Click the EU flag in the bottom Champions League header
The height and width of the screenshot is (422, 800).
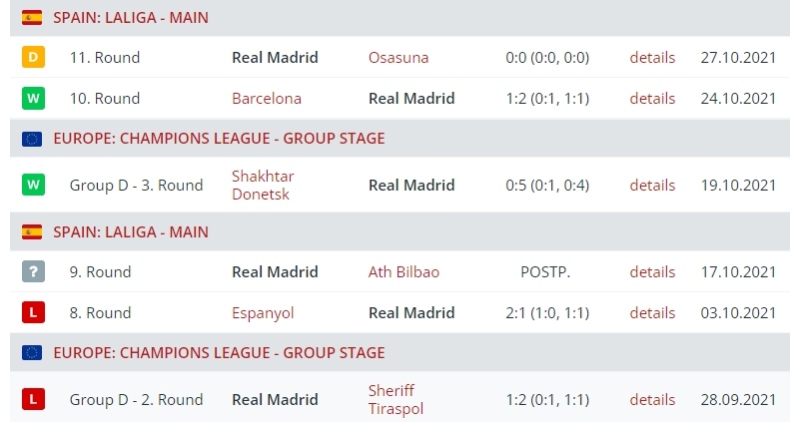pyautogui.click(x=32, y=353)
